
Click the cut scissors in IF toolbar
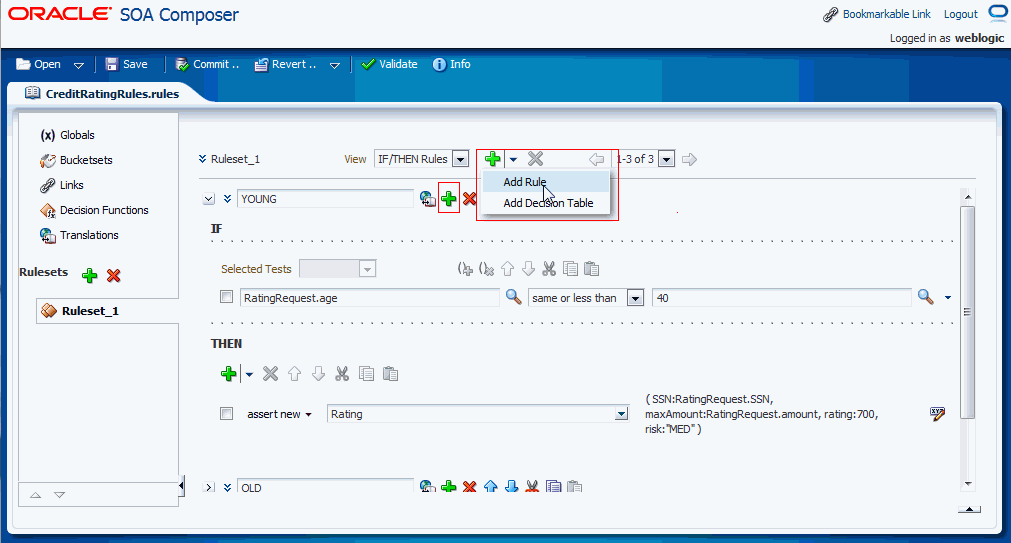click(x=549, y=269)
